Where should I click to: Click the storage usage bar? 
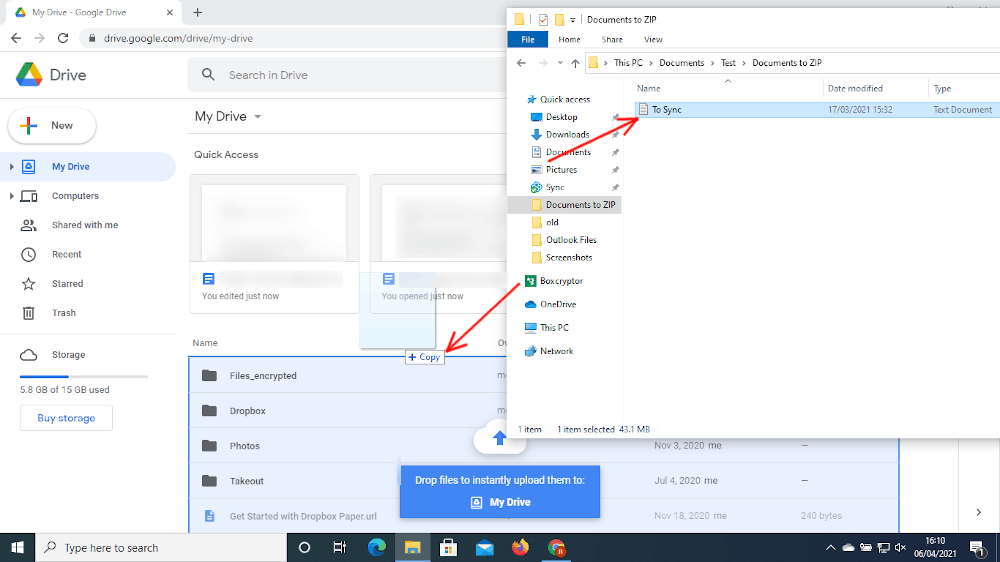pos(84,376)
